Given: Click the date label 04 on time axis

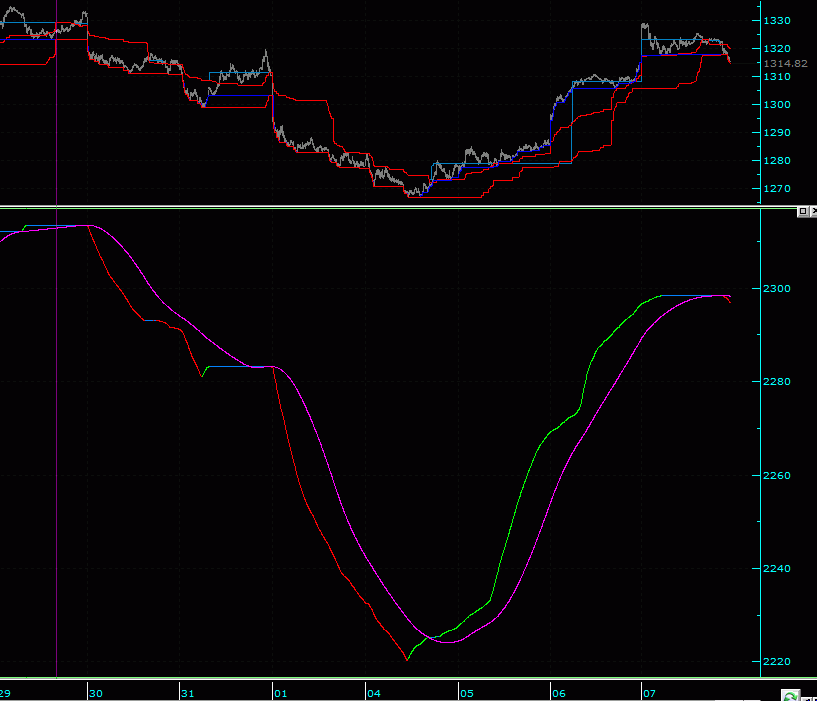Looking at the screenshot, I should (x=374, y=694).
